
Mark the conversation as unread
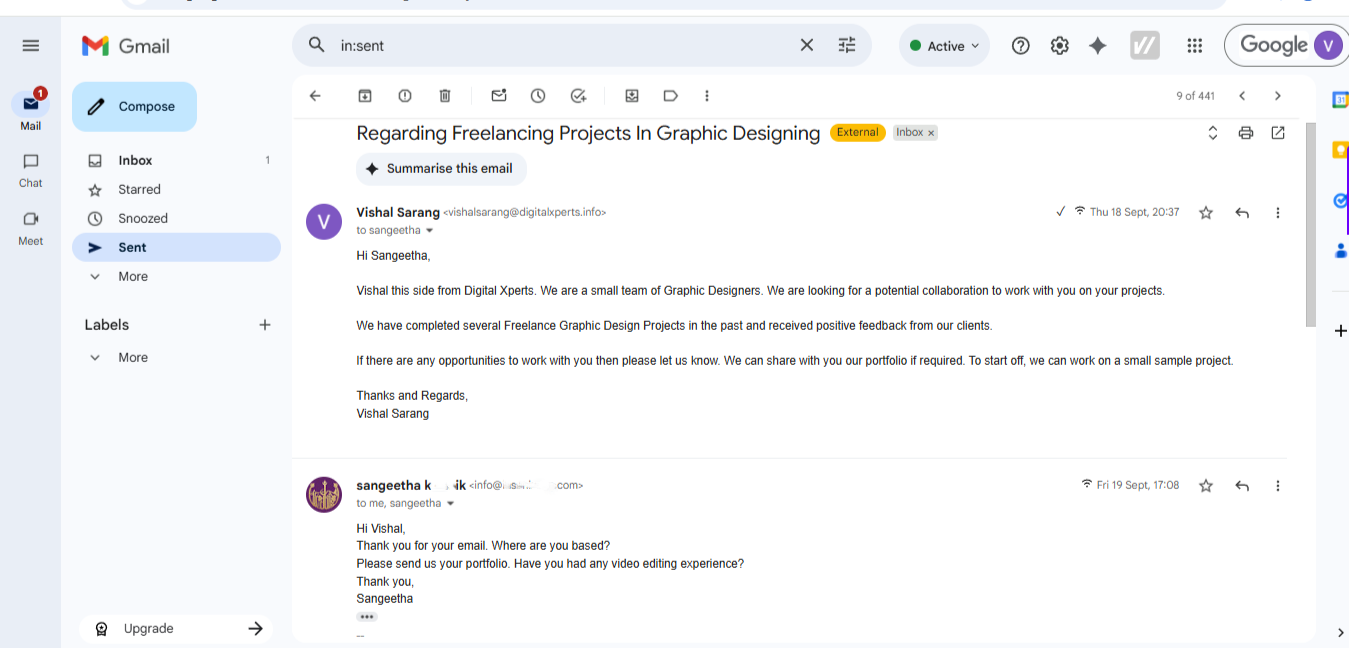coord(499,96)
